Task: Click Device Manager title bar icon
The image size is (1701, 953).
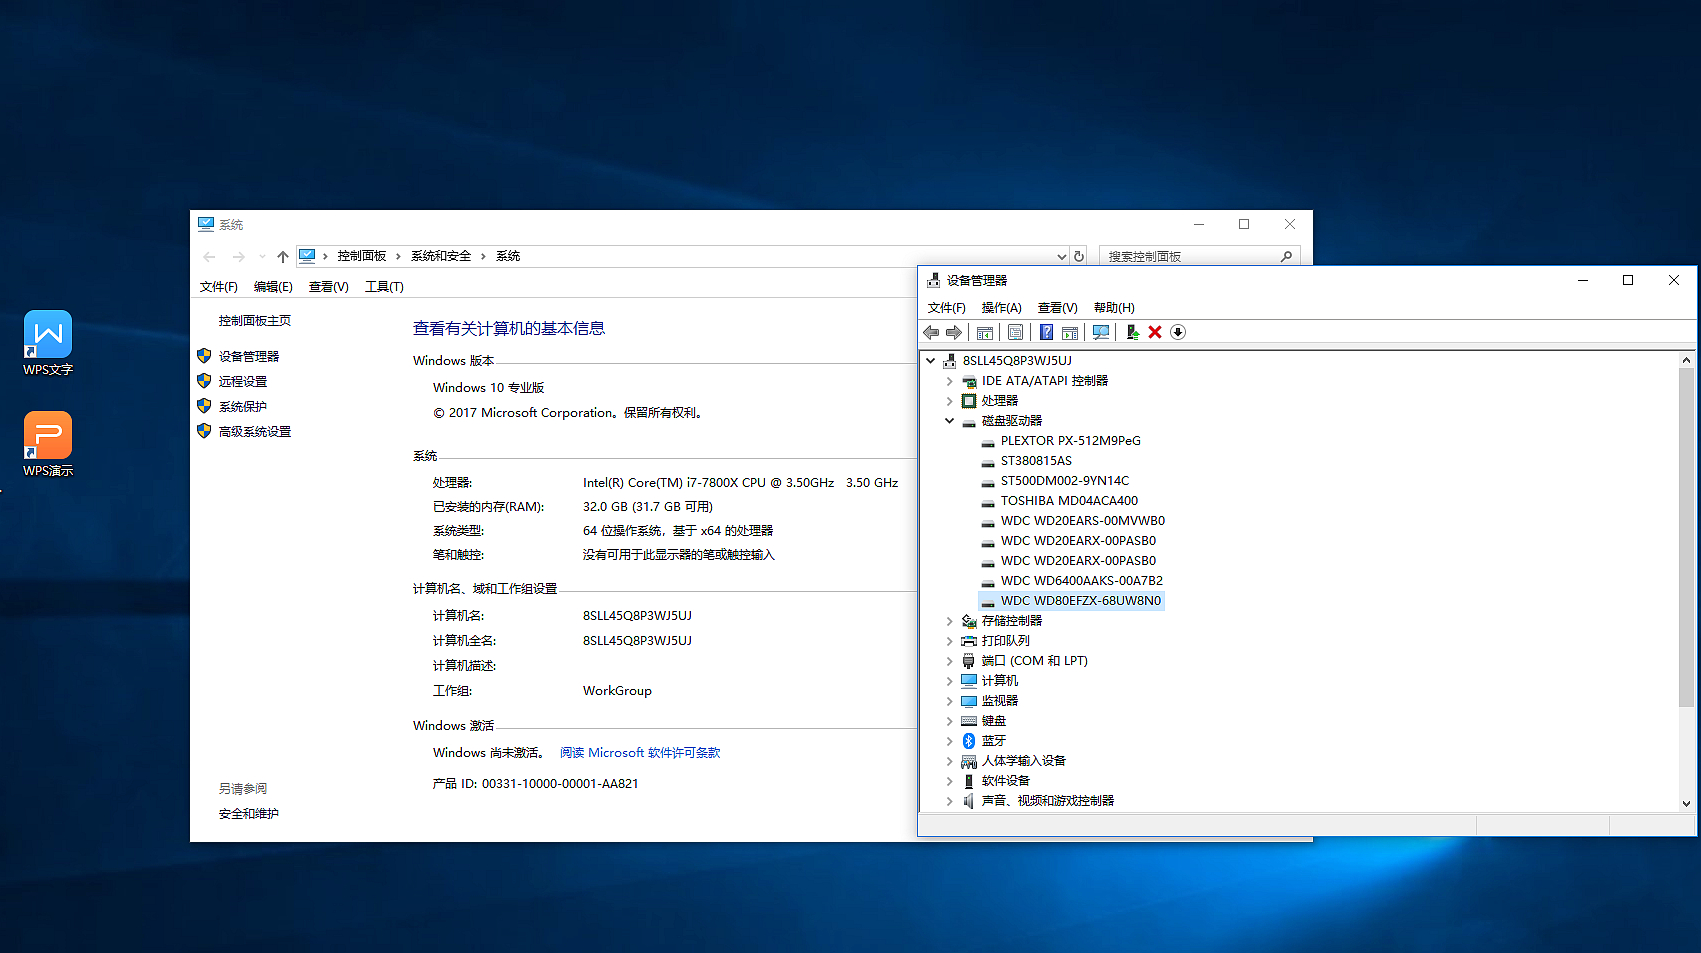Action: tap(933, 280)
